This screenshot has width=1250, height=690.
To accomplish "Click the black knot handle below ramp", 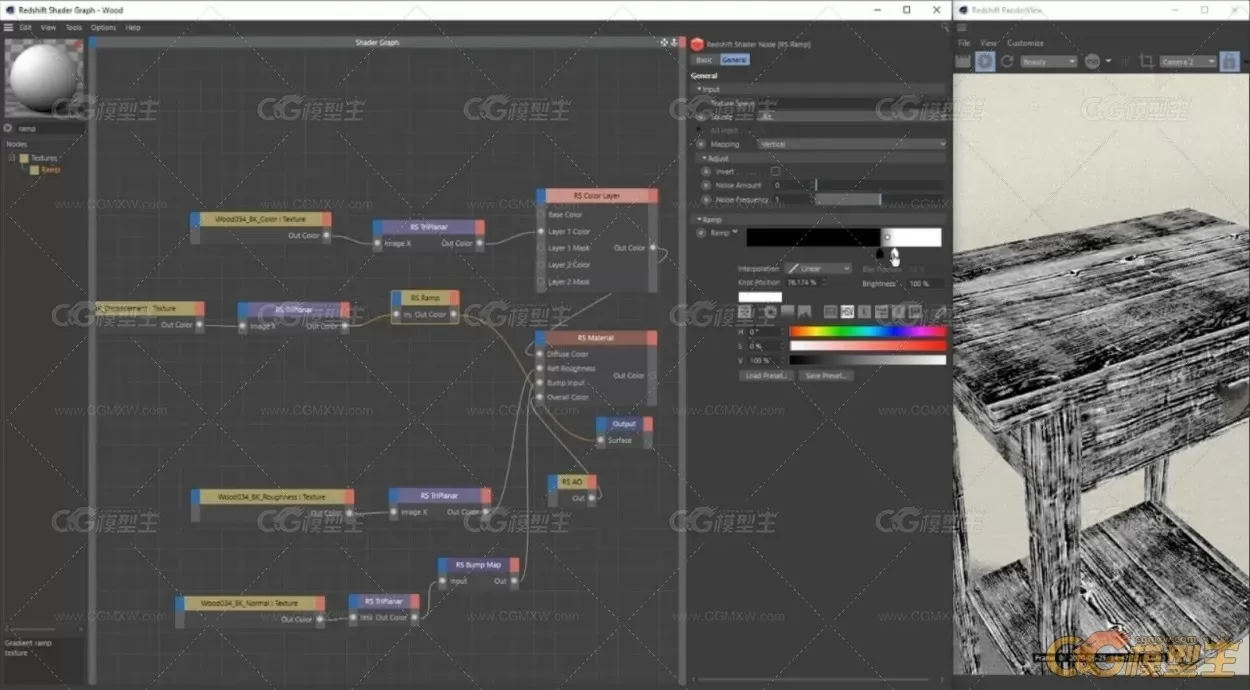I will coord(879,254).
